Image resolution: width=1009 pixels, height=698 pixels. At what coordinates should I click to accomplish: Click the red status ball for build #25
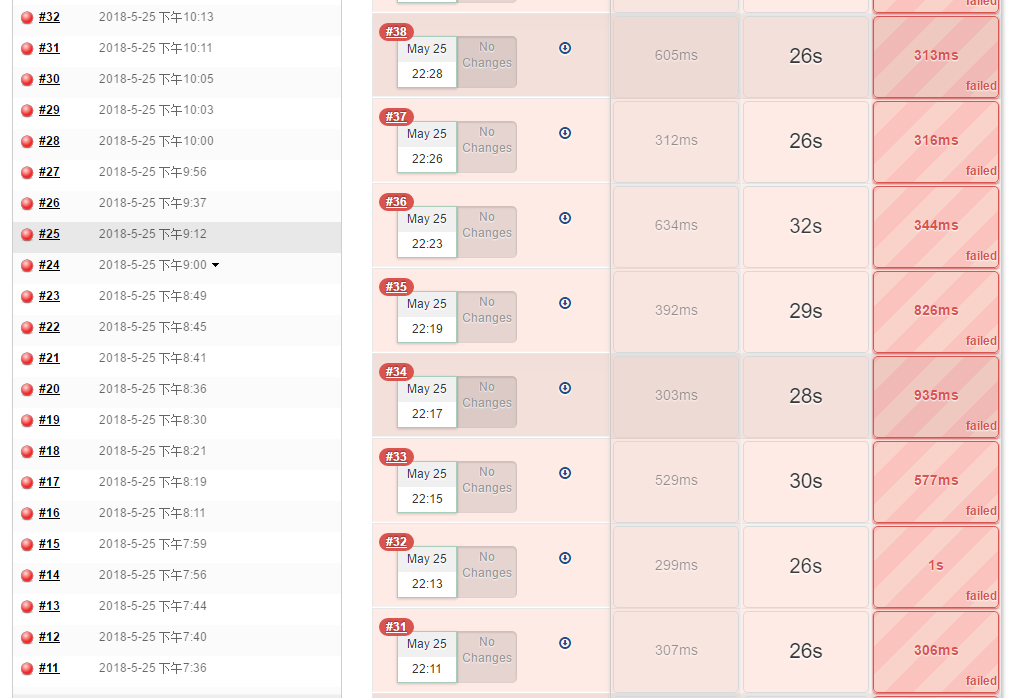[x=27, y=234]
